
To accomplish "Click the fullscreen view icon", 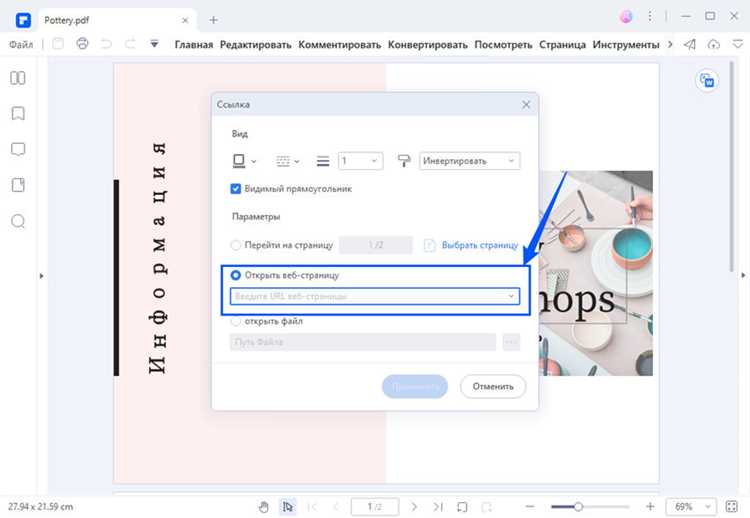I will coord(732,507).
